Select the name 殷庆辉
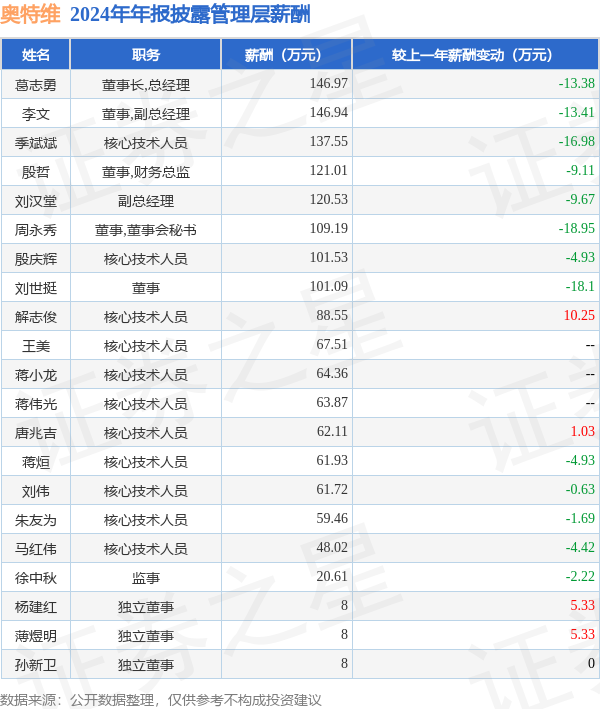The image size is (600, 709). pos(36,259)
